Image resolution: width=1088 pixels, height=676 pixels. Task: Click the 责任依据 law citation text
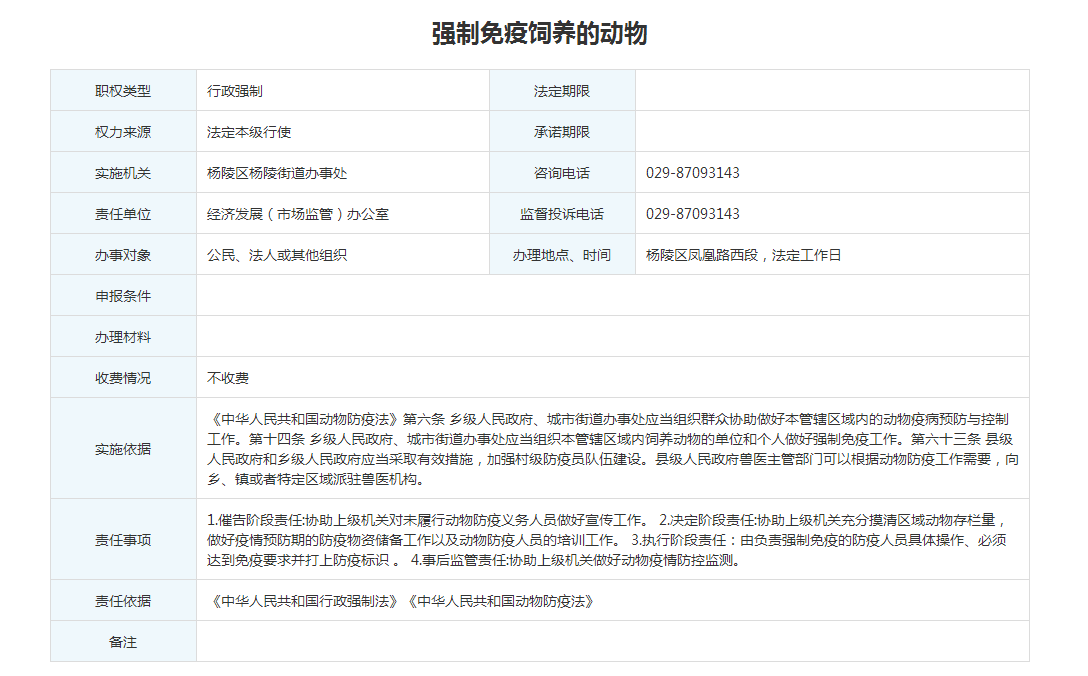click(x=400, y=601)
